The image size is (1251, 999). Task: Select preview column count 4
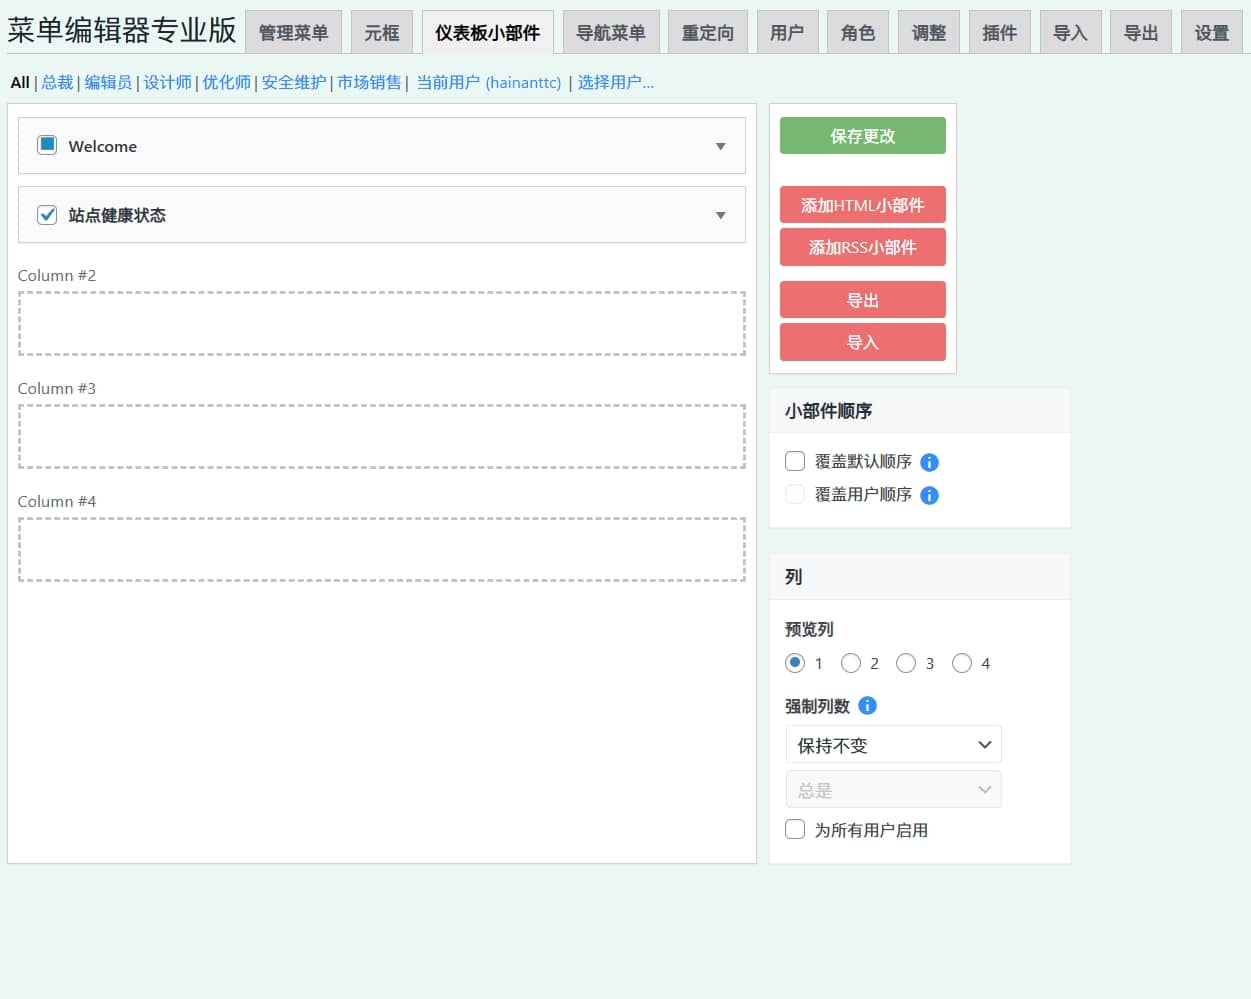click(x=962, y=663)
